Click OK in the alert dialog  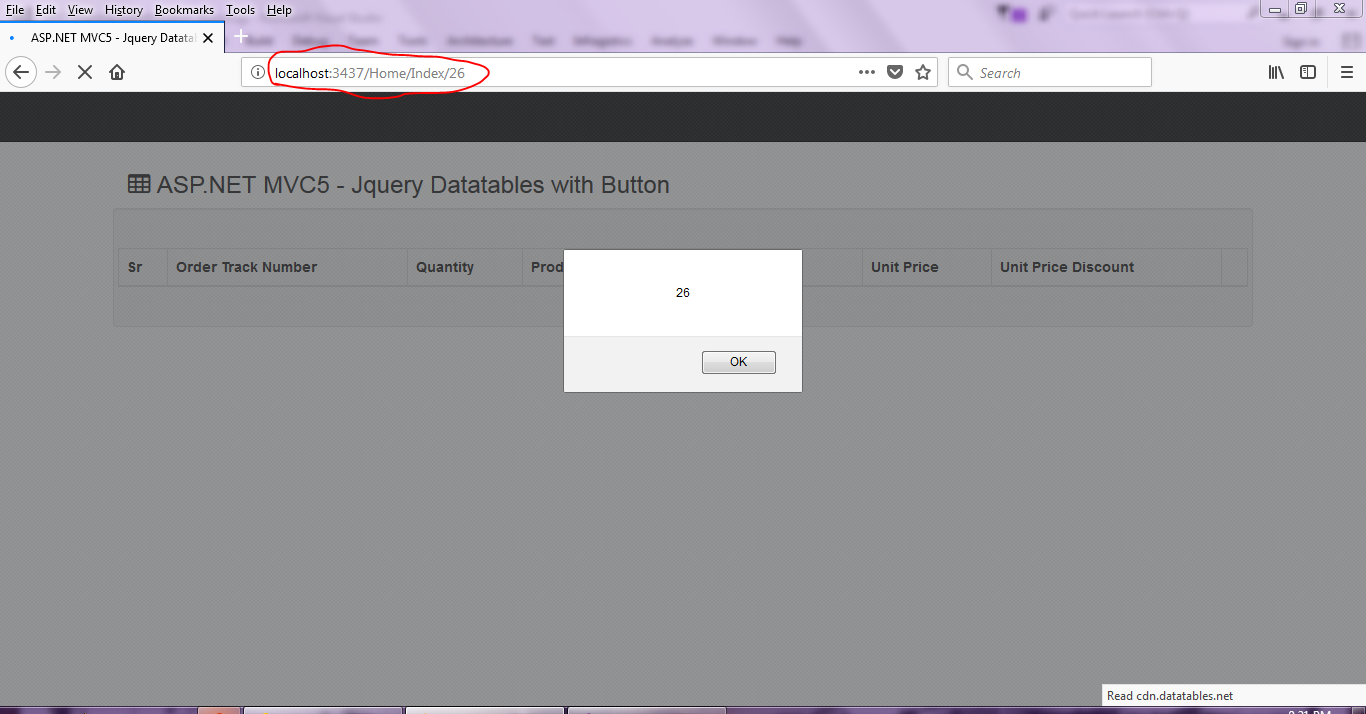tap(738, 362)
